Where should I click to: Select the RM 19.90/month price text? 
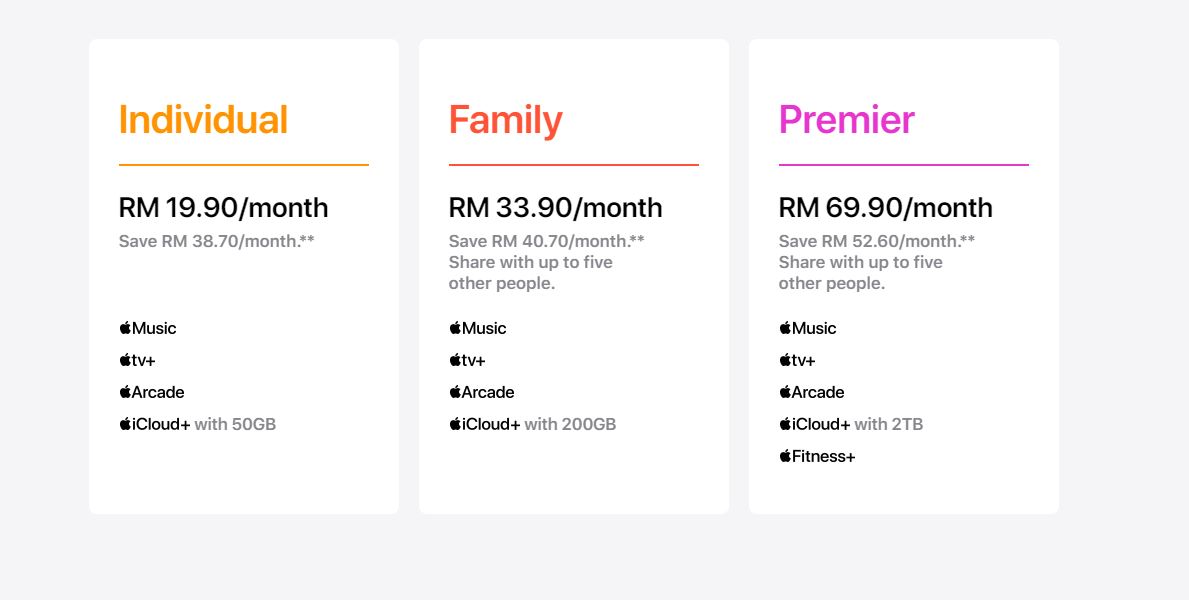coord(224,208)
